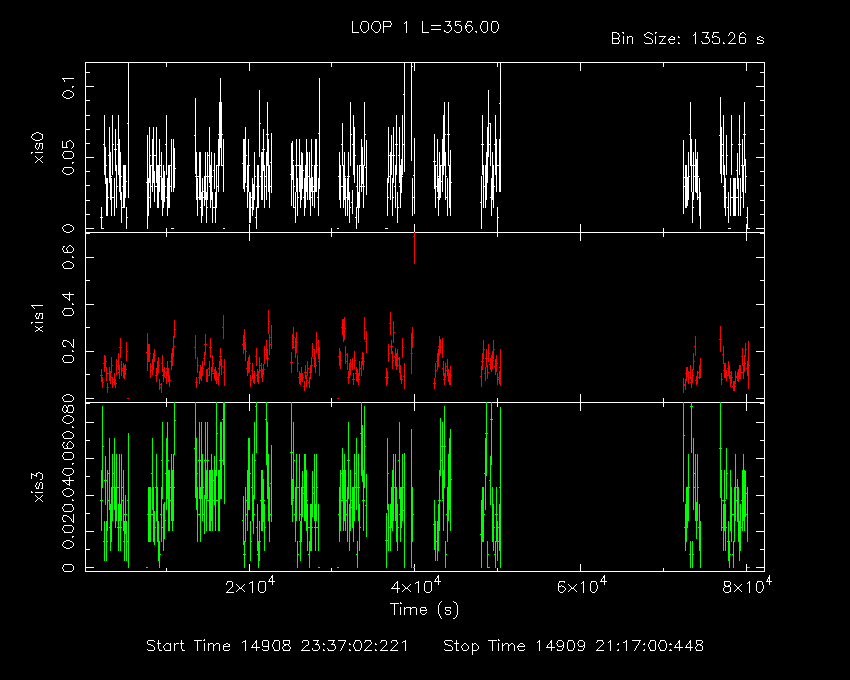Select the '4×10^4' time tick label
Viewport: 850px width, 680px height.
(x=416, y=586)
